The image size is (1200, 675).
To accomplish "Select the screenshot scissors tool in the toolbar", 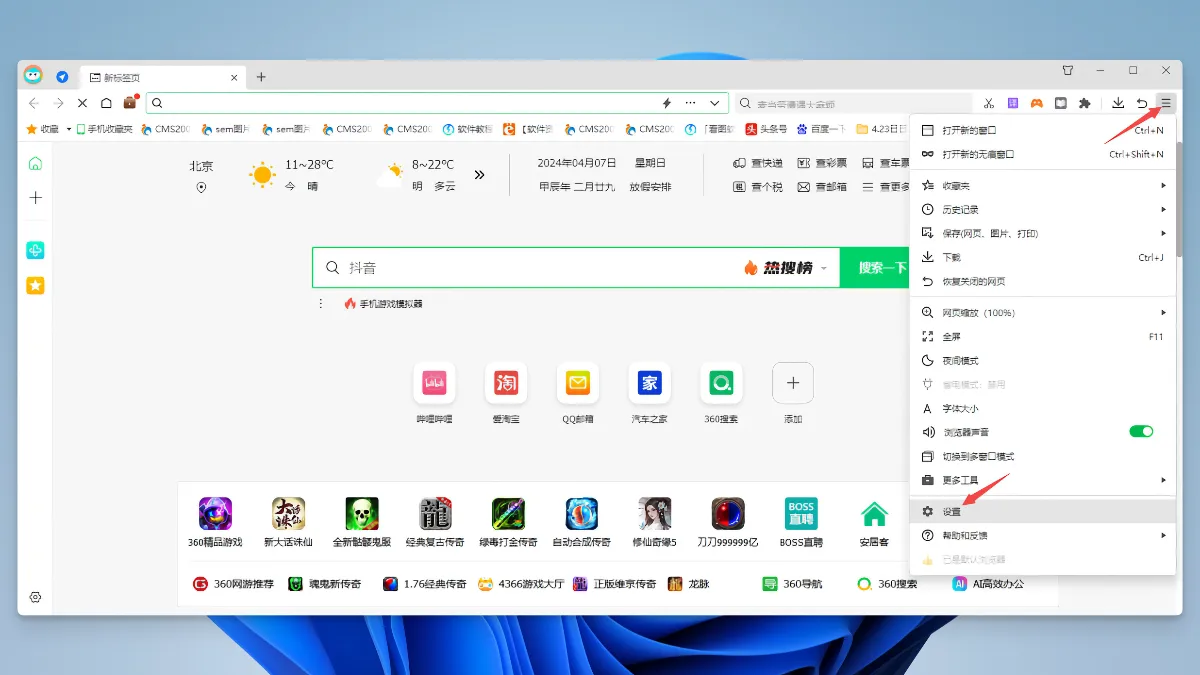I will 988,103.
